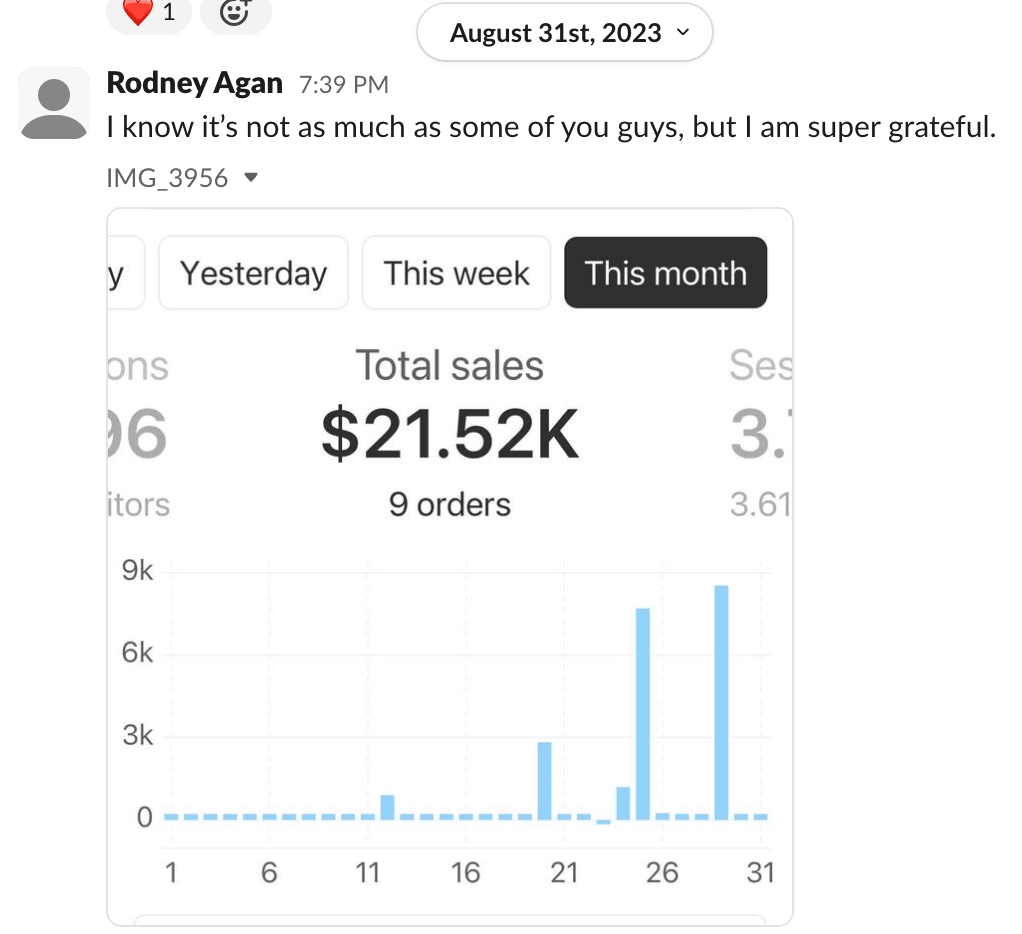Click Rodney Agan's profile avatar
The height and width of the screenshot is (934, 1022).
[x=54, y=105]
